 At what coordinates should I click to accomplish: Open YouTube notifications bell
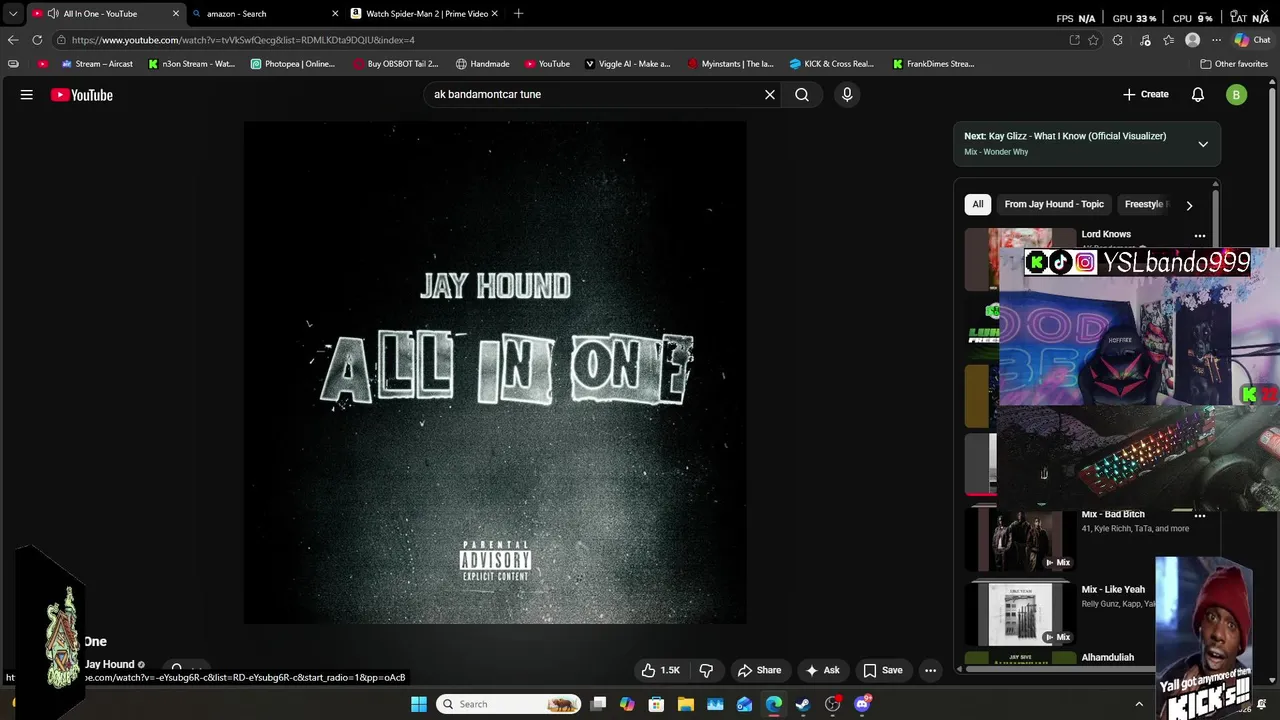point(1198,95)
